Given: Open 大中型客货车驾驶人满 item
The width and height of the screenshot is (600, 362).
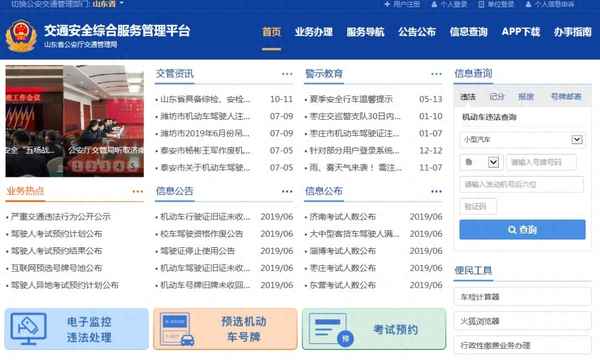Looking at the screenshot, I should pos(354,234).
